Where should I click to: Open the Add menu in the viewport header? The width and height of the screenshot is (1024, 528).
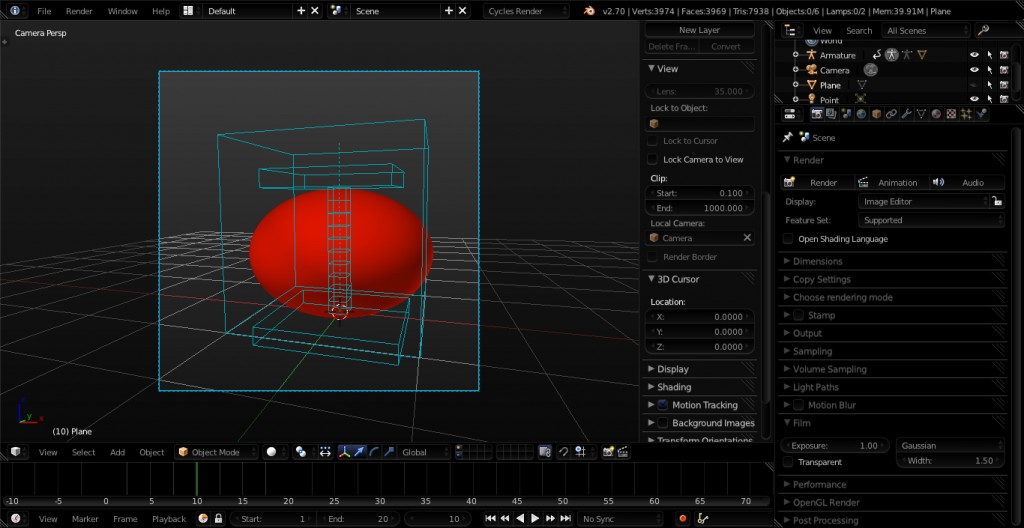(117, 452)
